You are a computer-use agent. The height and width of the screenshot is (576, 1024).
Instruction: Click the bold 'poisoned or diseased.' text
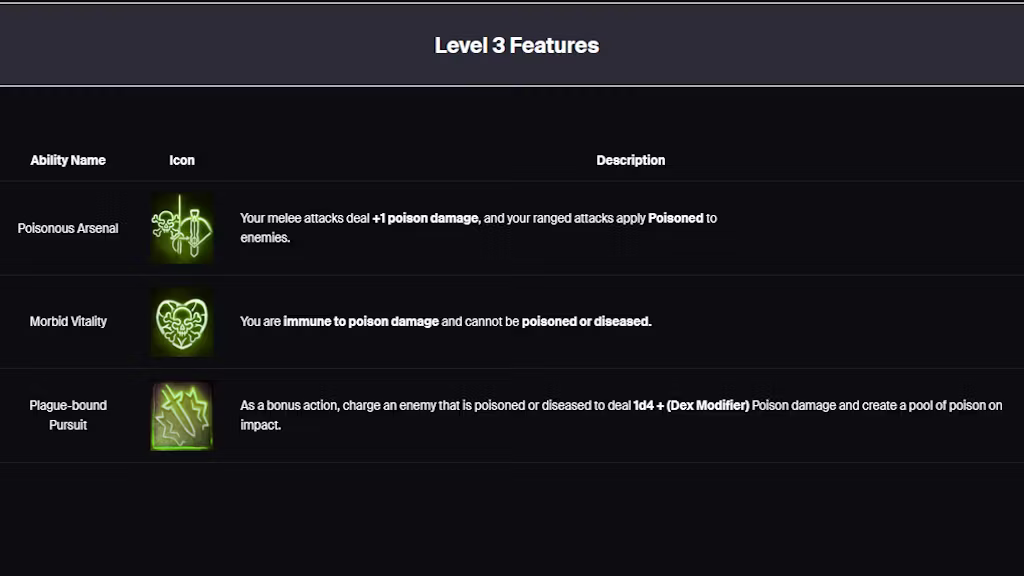(586, 322)
